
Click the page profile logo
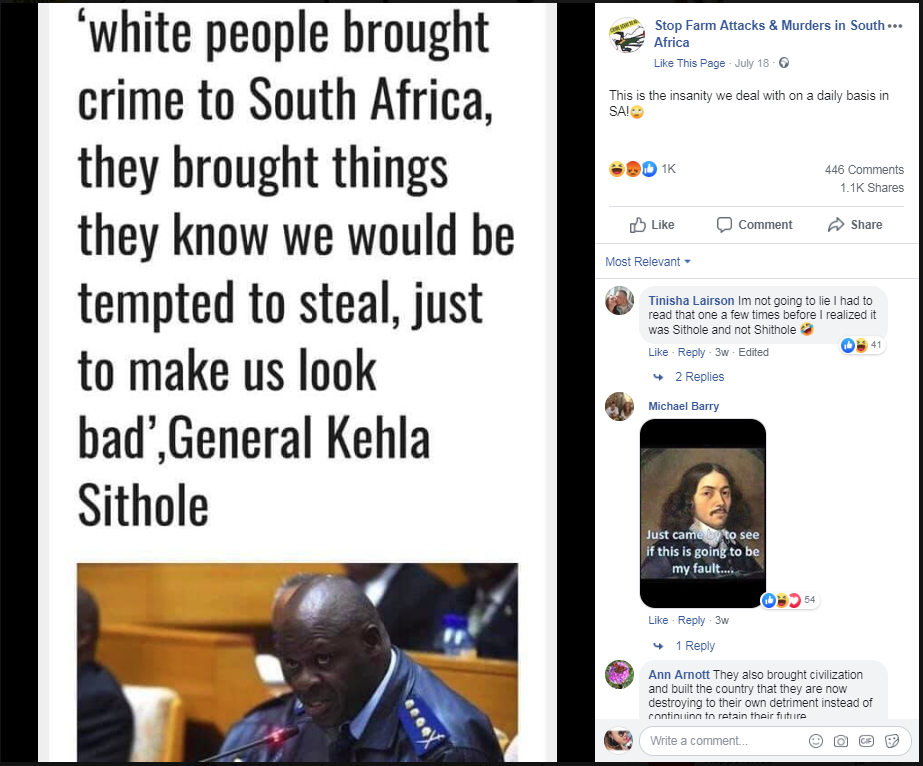coord(626,35)
